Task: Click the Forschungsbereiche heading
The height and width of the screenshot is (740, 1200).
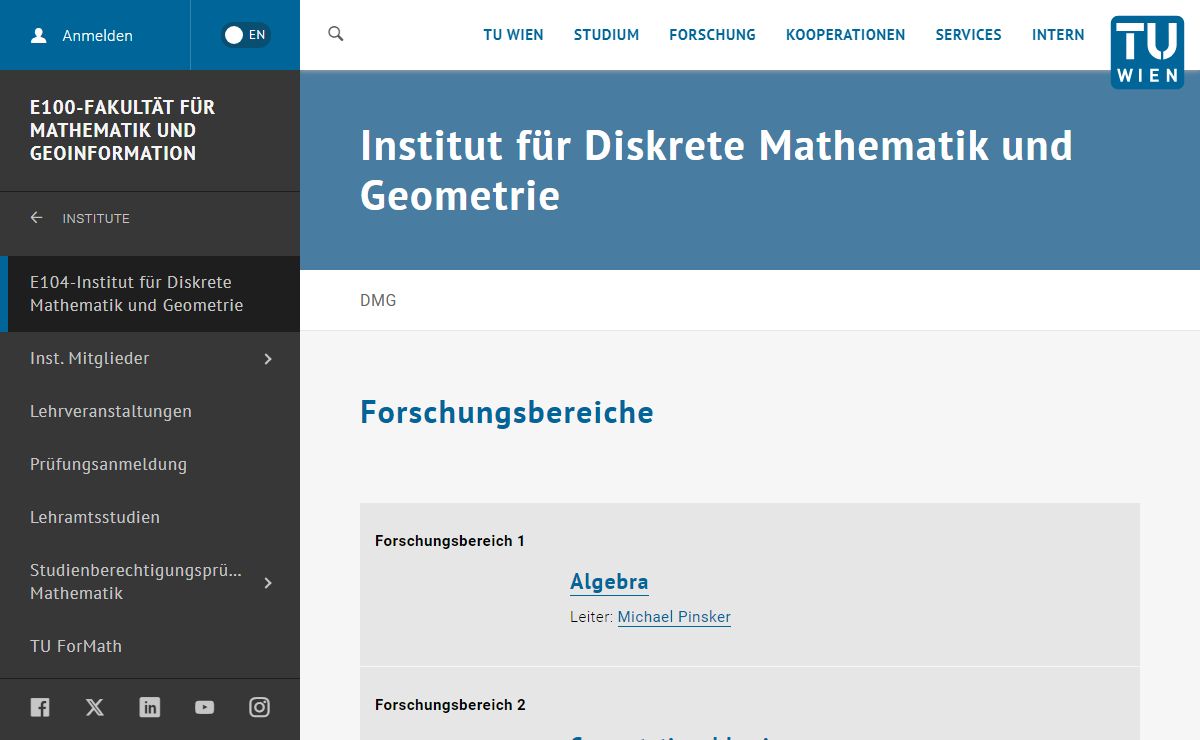Action: pos(507,412)
